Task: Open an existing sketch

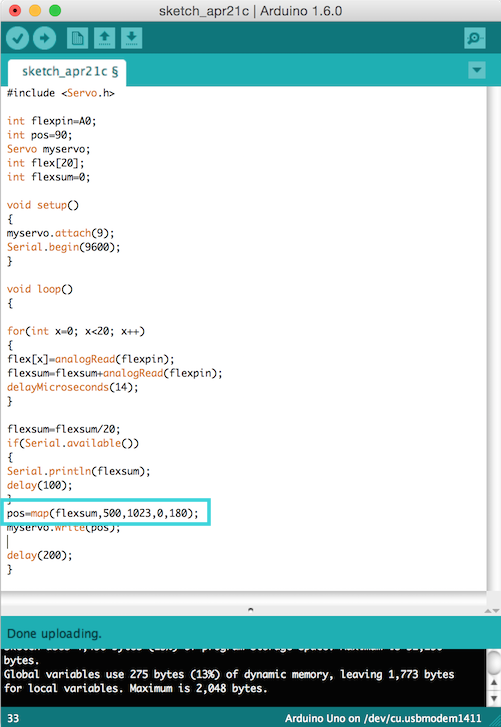Action: click(104, 38)
